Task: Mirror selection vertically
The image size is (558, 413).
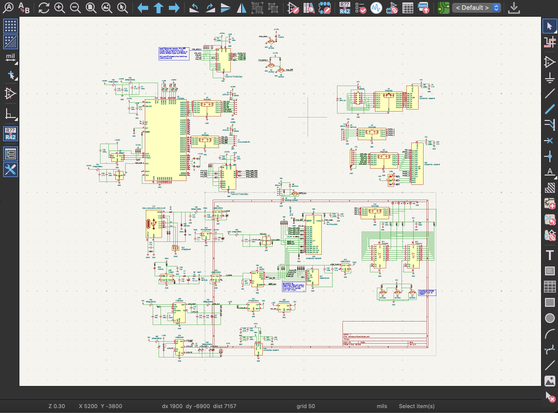Action: [226, 7]
